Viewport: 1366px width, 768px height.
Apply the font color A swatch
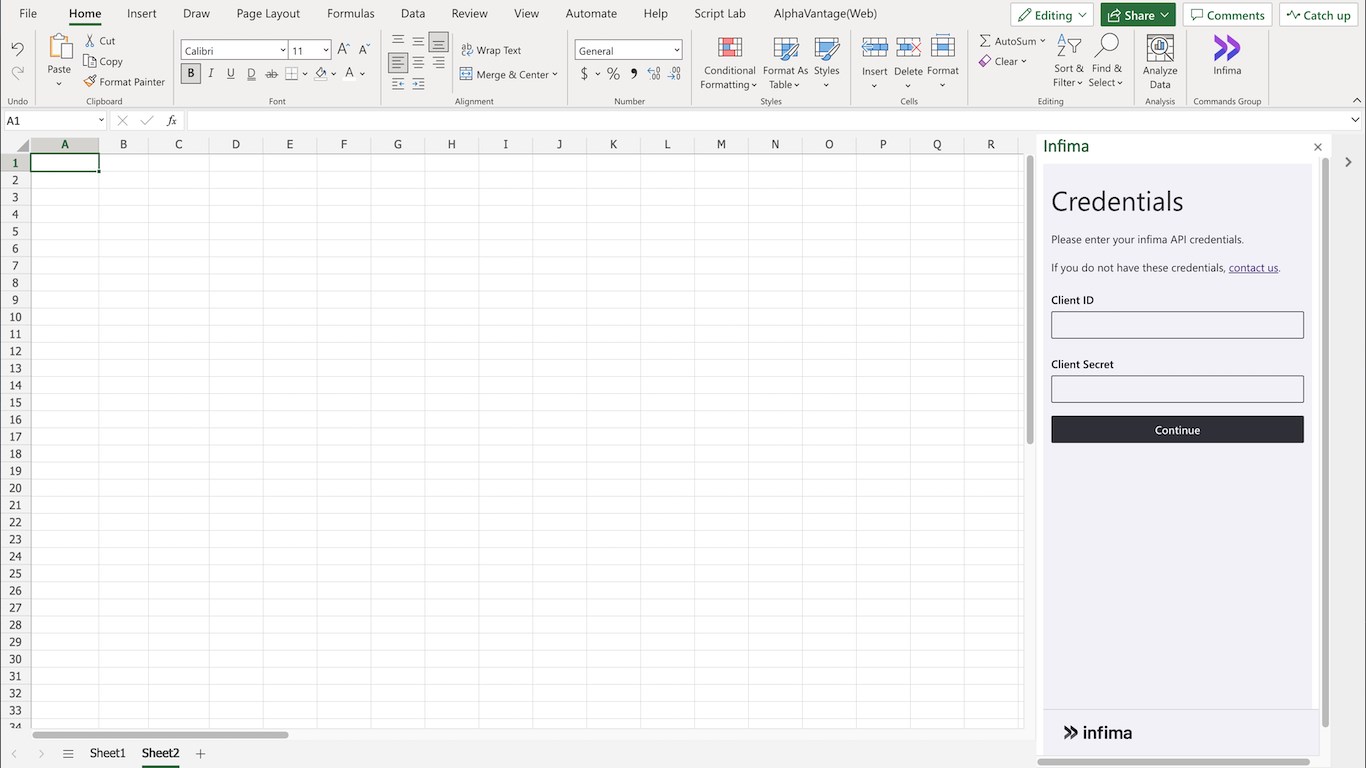click(349, 74)
